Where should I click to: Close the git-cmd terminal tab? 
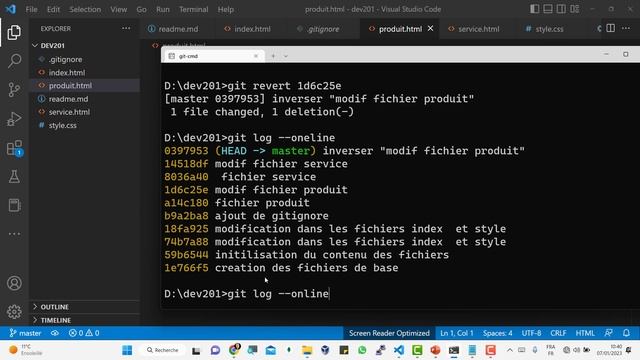click(x=256, y=56)
